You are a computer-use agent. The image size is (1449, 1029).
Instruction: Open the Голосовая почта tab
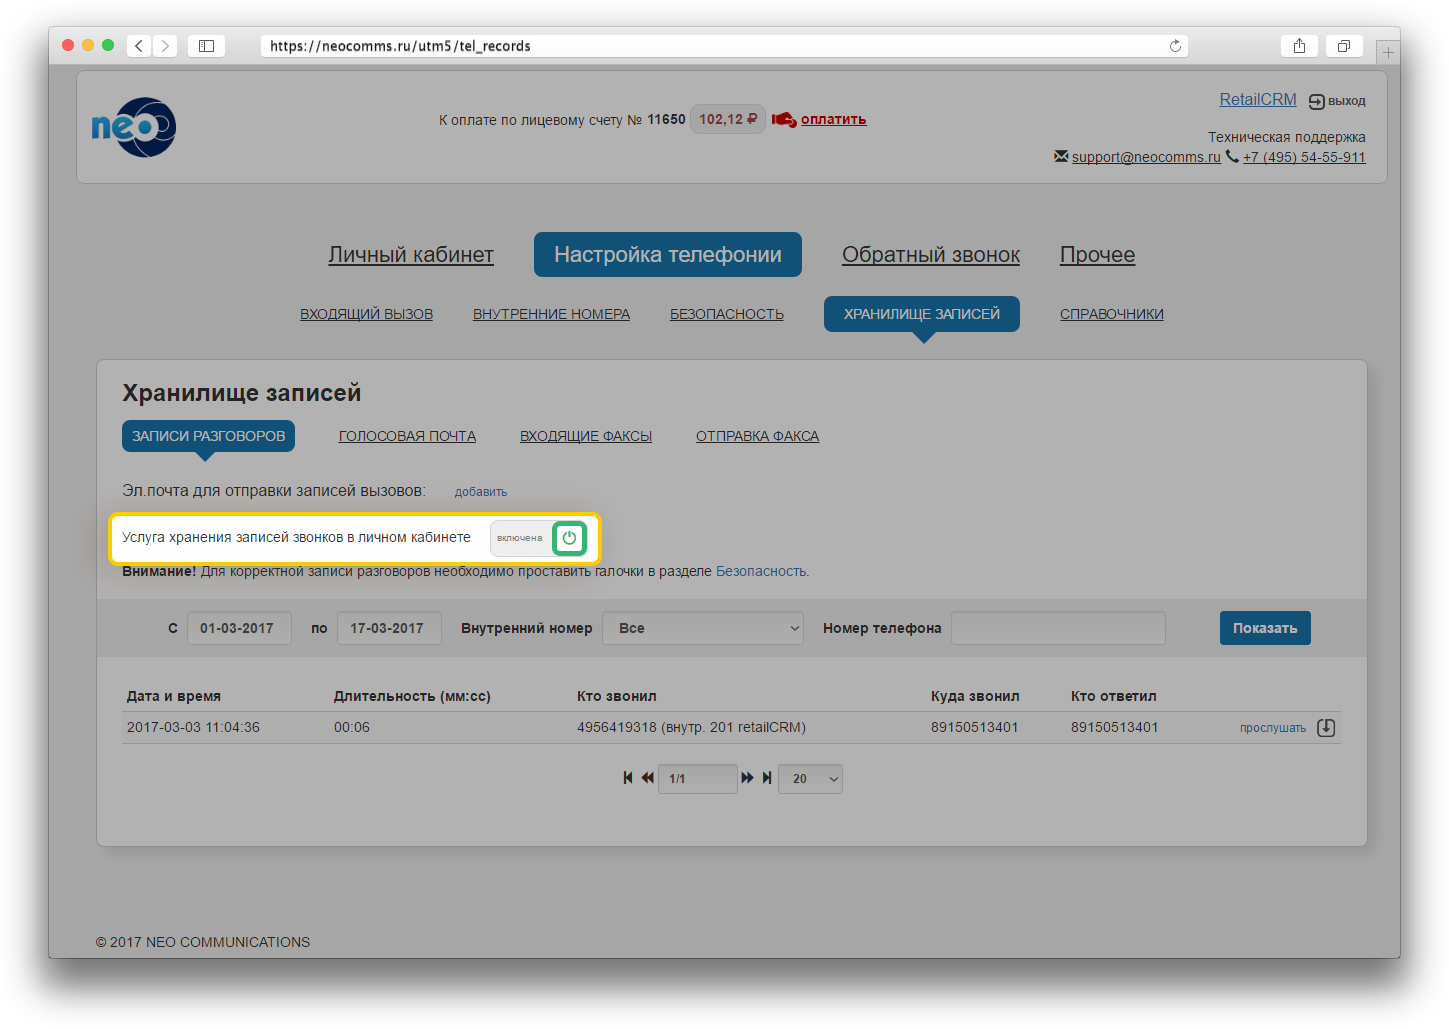(x=407, y=436)
